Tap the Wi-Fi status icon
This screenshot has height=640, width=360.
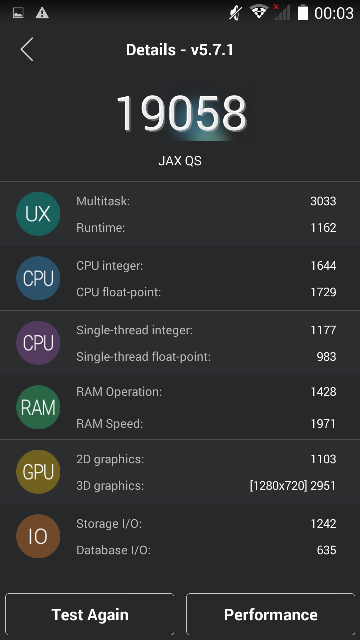pyautogui.click(x=258, y=12)
